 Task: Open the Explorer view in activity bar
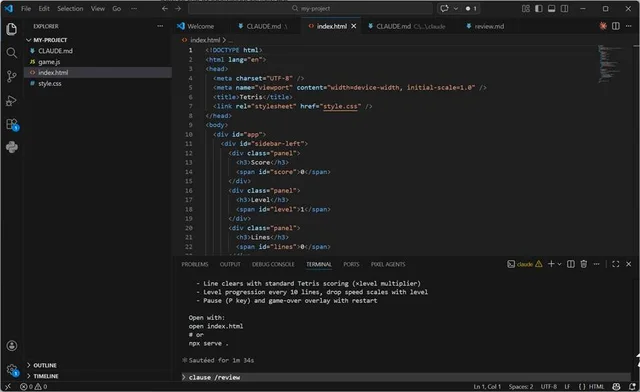pos(11,29)
